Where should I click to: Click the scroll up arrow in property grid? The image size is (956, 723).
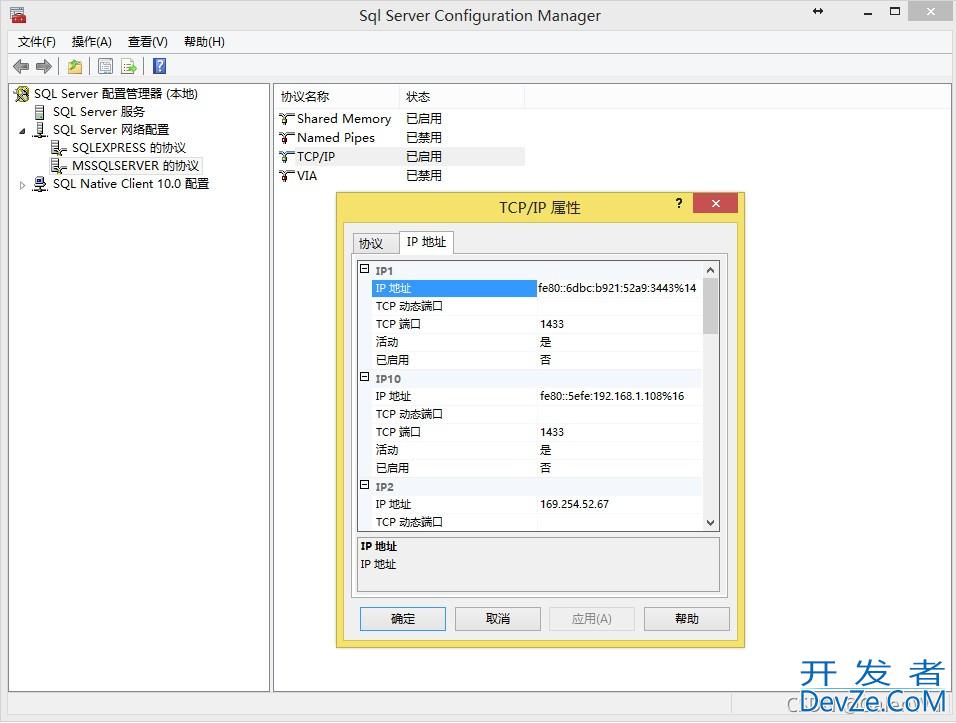710,270
